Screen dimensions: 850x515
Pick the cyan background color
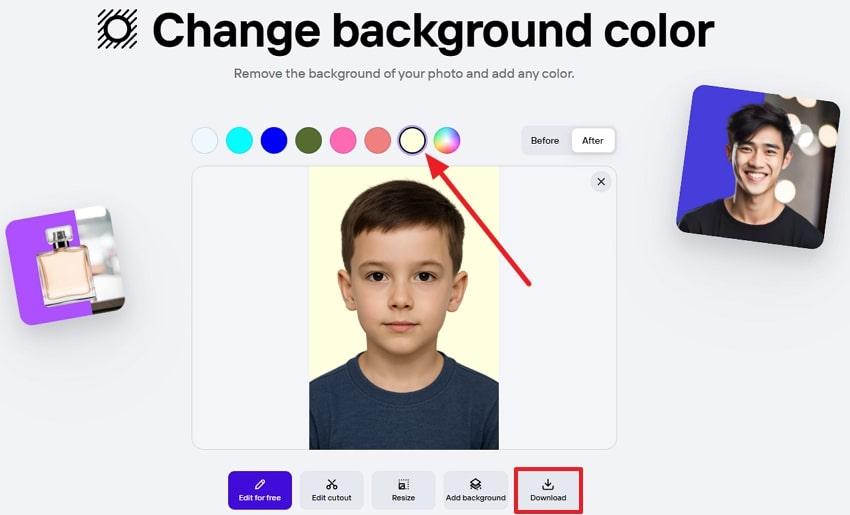coord(239,140)
